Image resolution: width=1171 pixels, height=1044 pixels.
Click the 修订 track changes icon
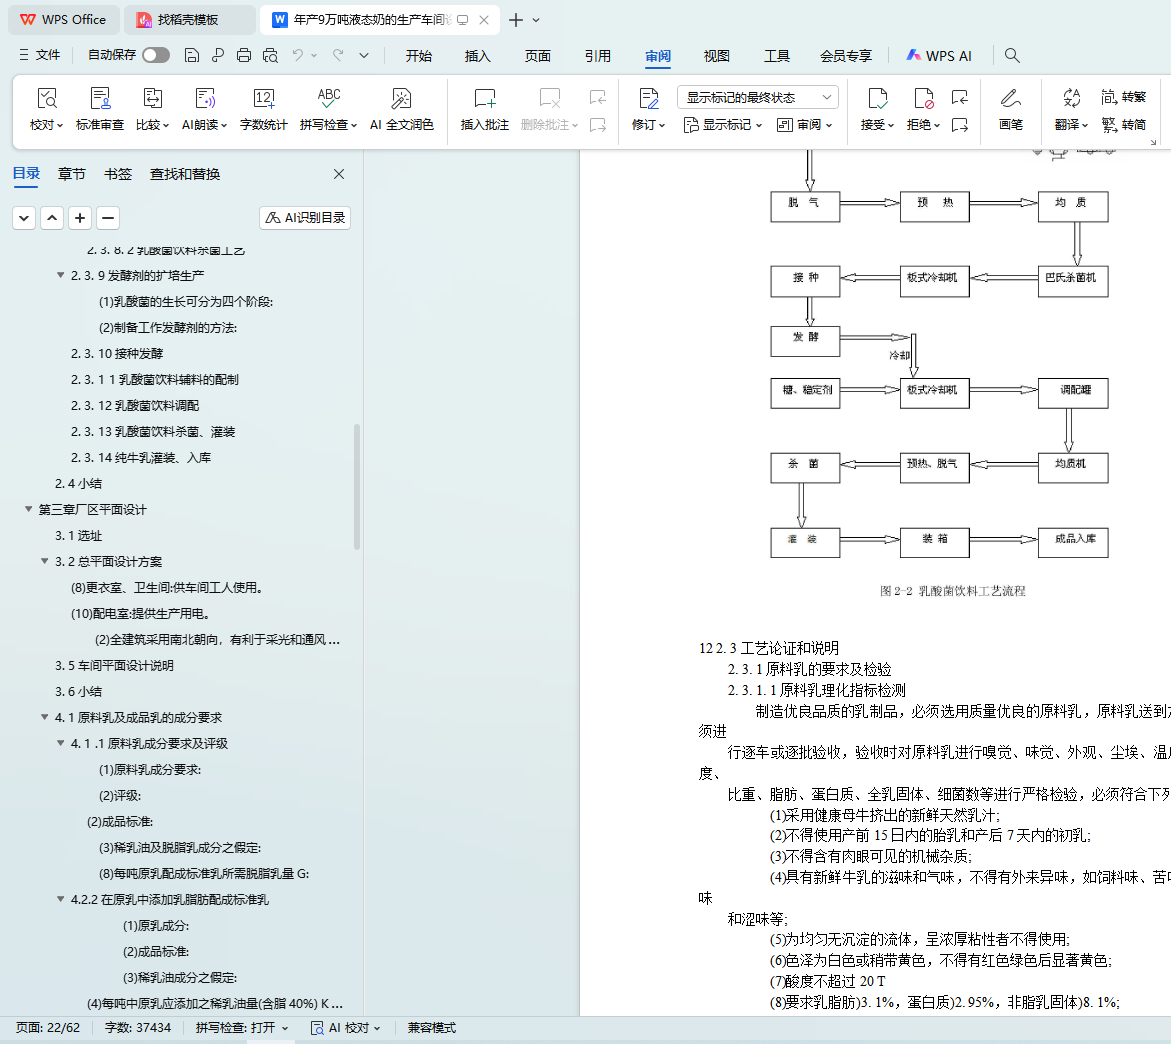click(x=648, y=99)
